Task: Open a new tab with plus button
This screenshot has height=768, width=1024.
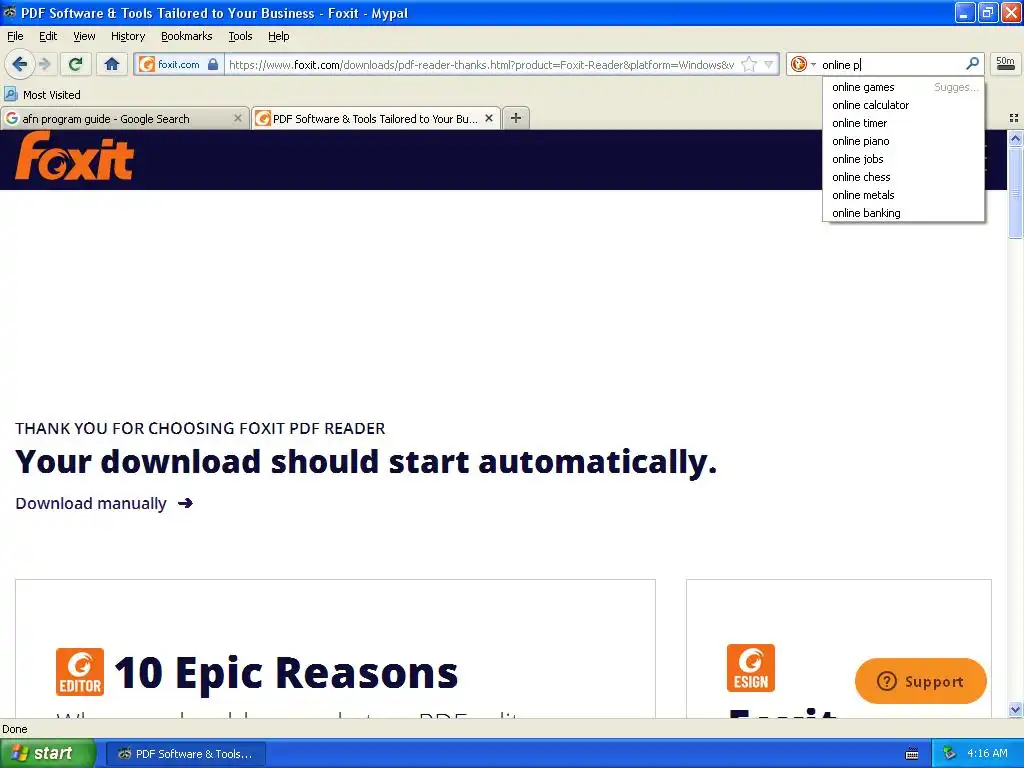Action: (516, 118)
